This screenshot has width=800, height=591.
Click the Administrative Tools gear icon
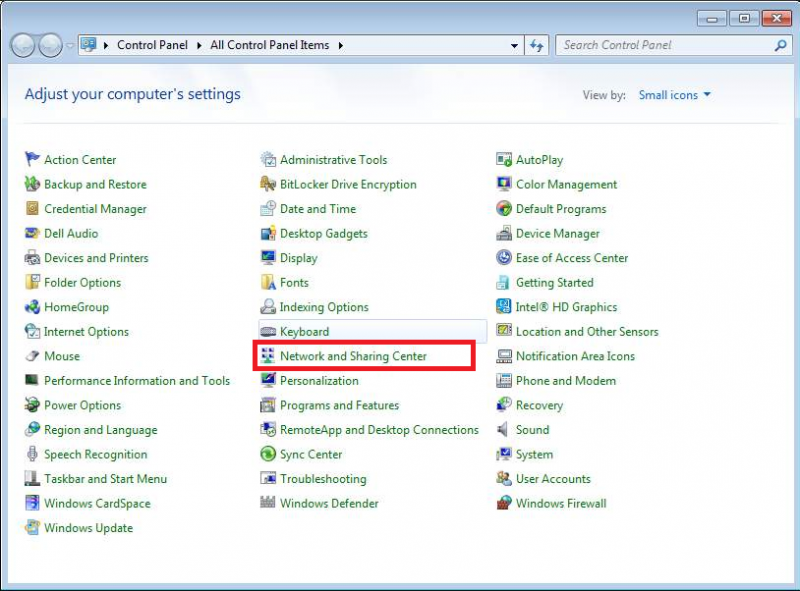pos(268,159)
